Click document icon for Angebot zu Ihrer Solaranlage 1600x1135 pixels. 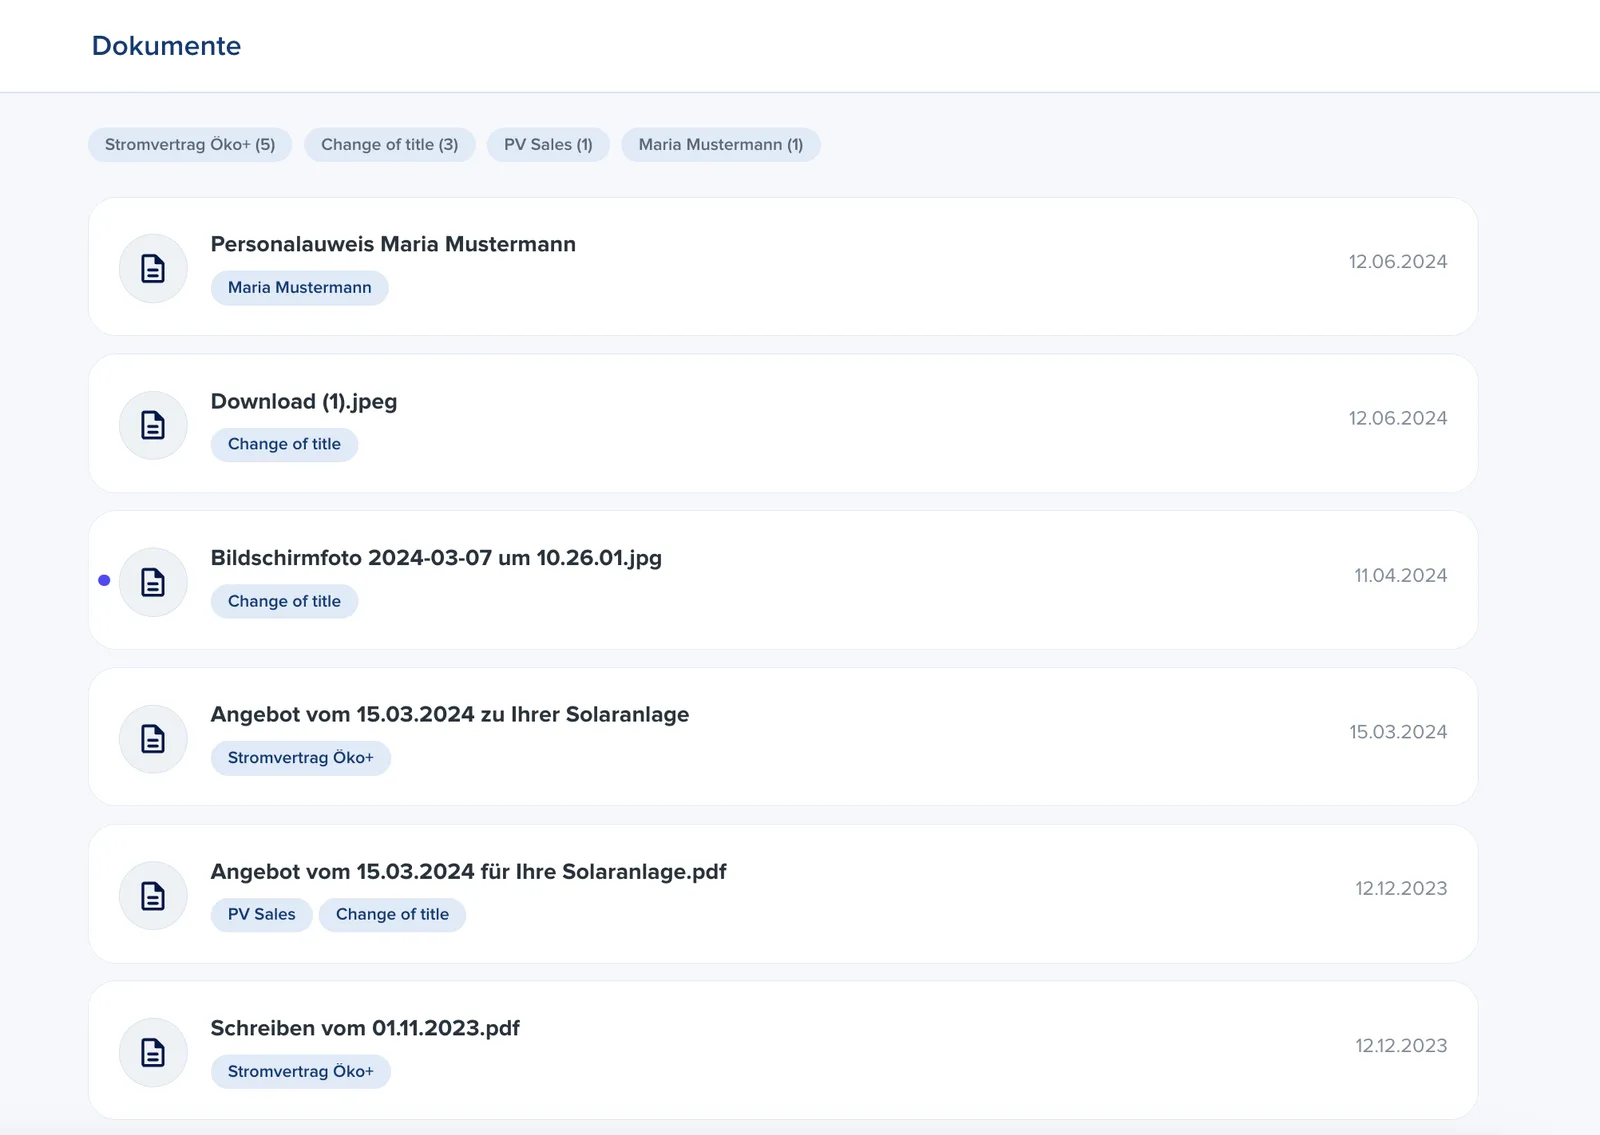point(153,739)
